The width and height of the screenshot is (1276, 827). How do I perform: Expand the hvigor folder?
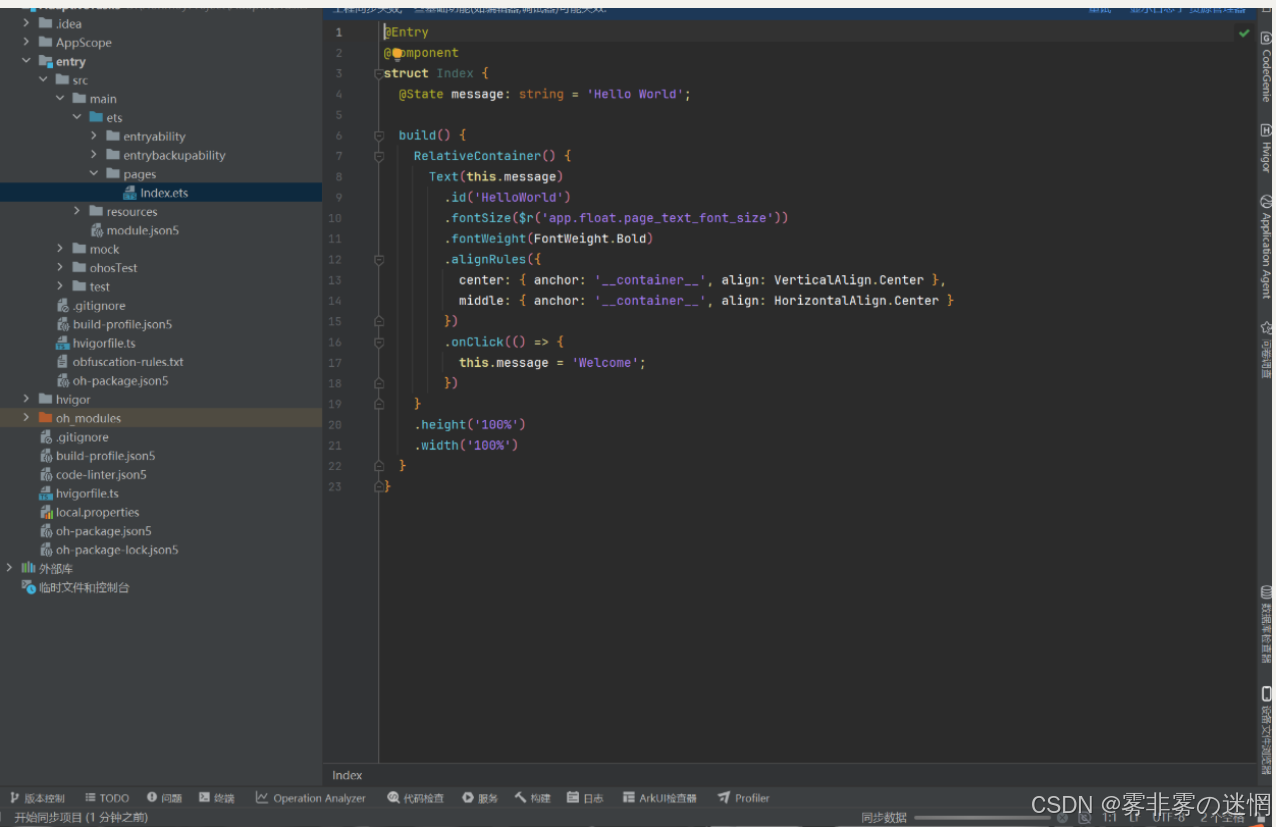coord(27,399)
